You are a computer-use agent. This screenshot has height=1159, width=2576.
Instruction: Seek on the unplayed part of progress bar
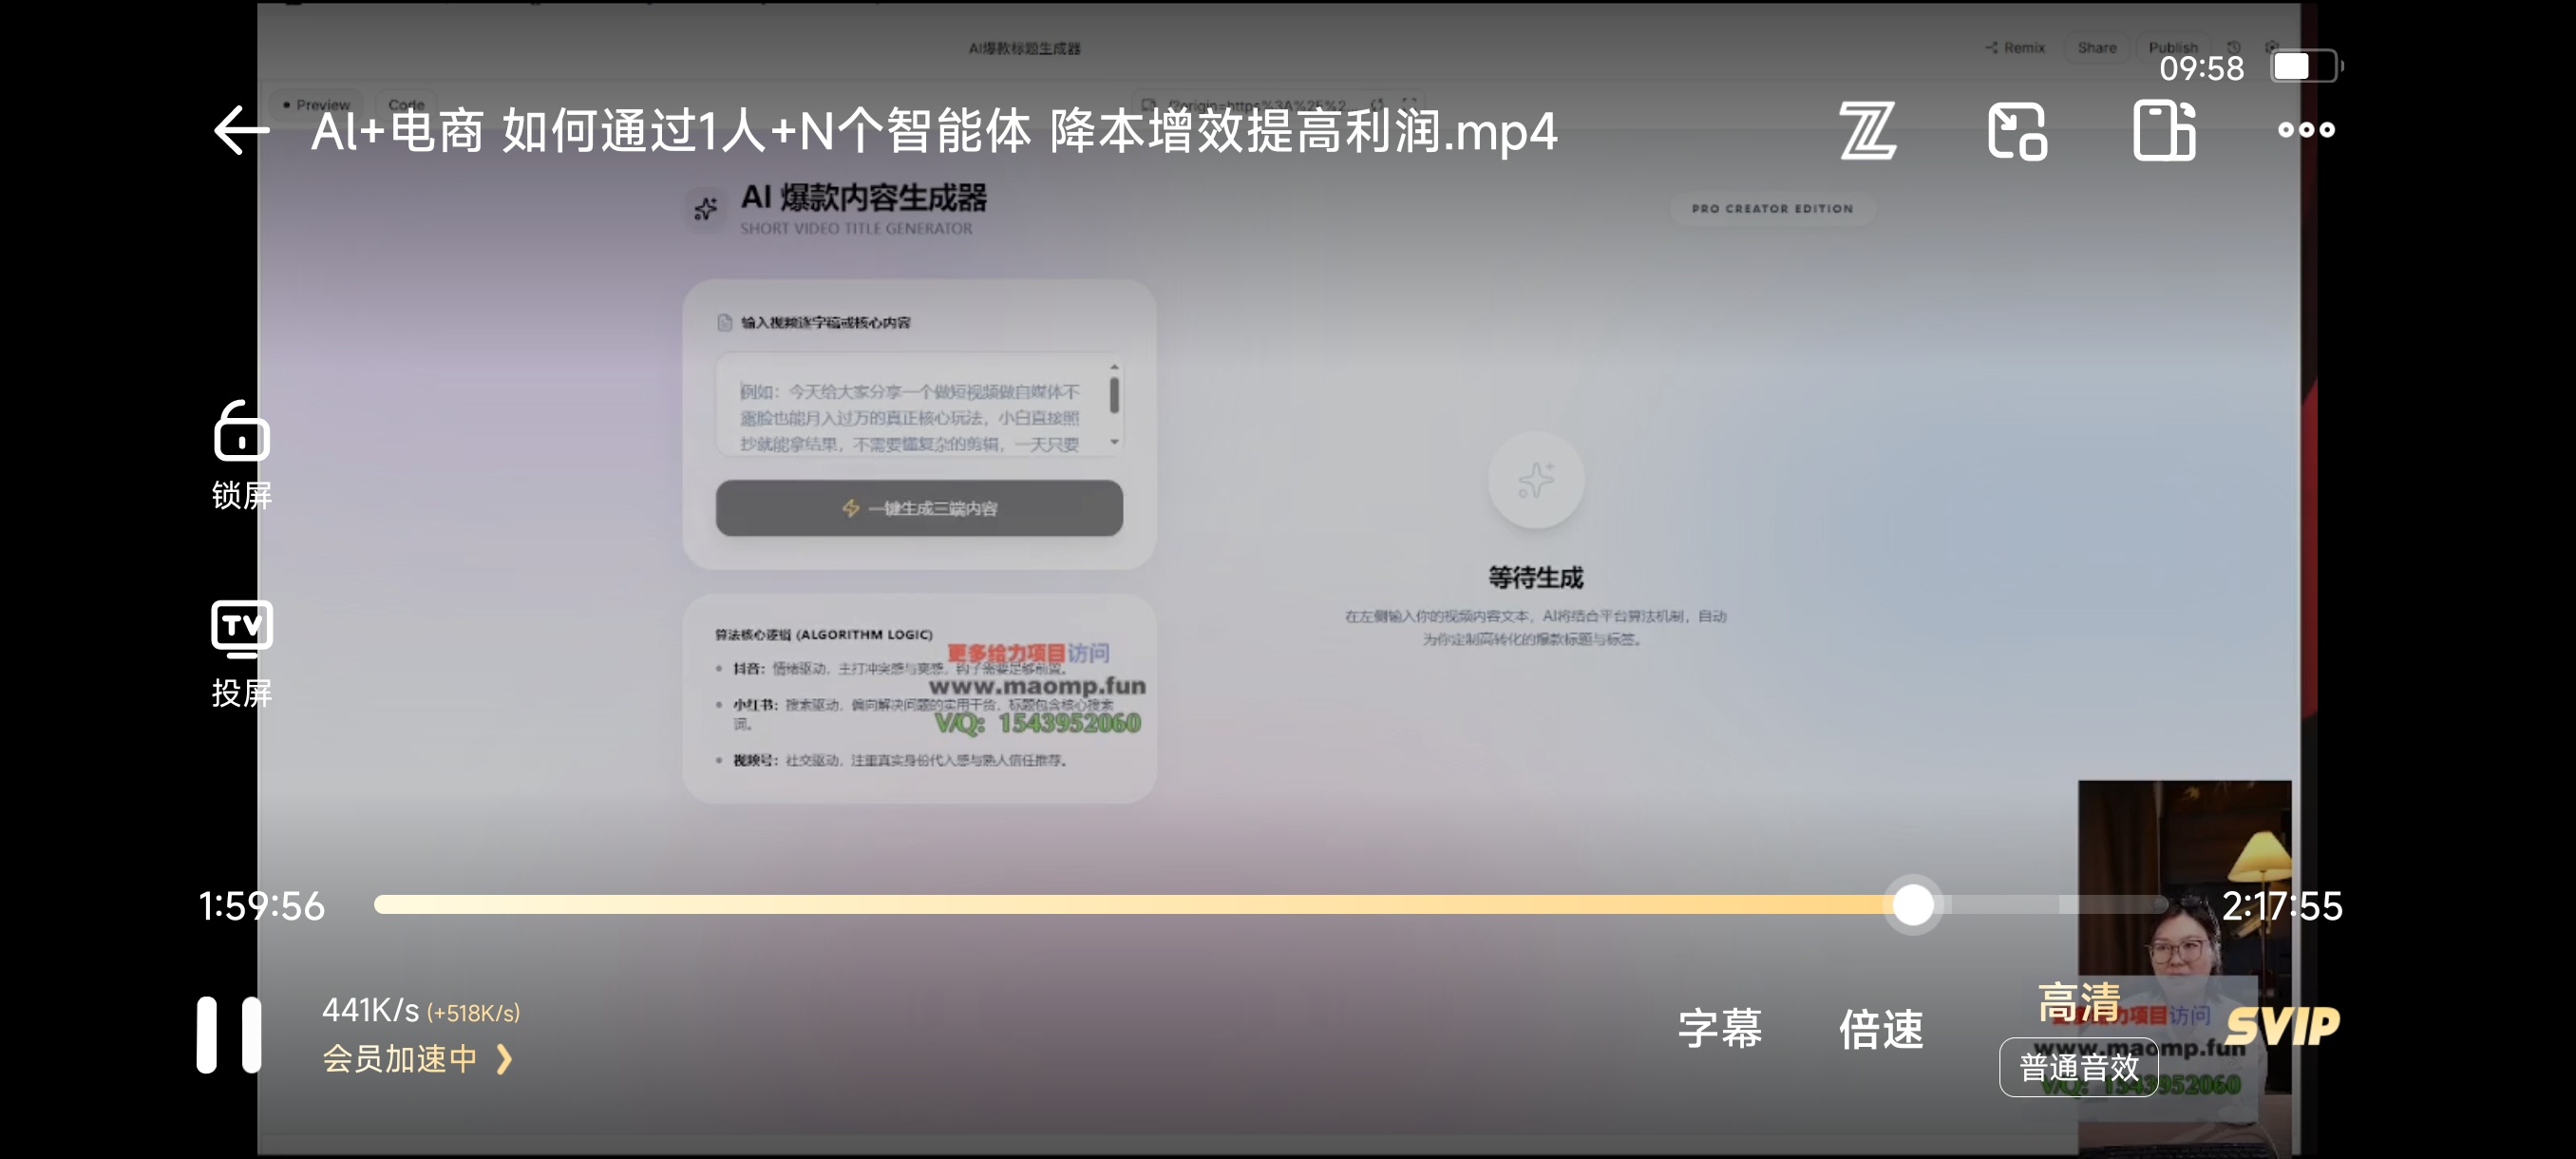2055,904
